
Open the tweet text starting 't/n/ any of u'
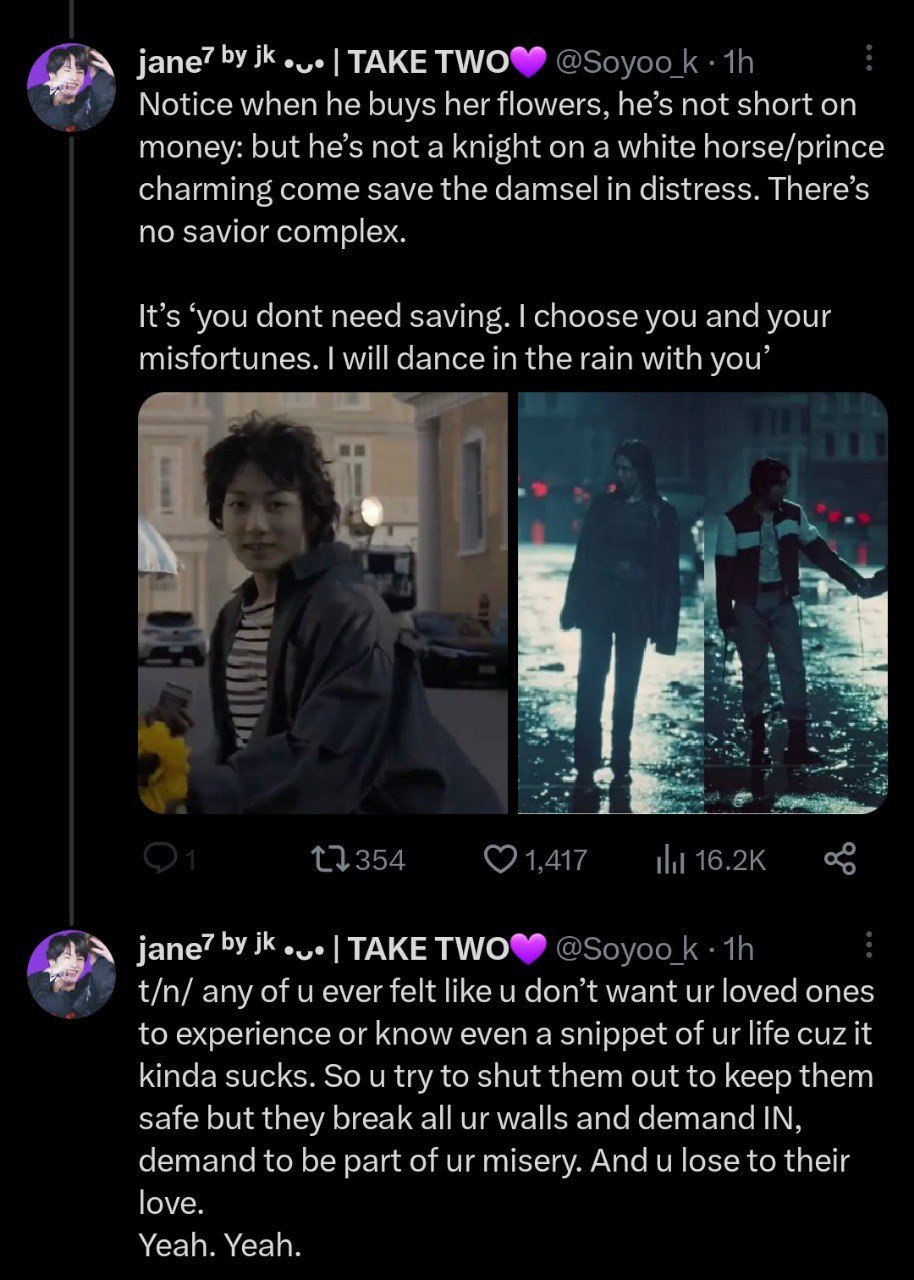click(506, 1120)
